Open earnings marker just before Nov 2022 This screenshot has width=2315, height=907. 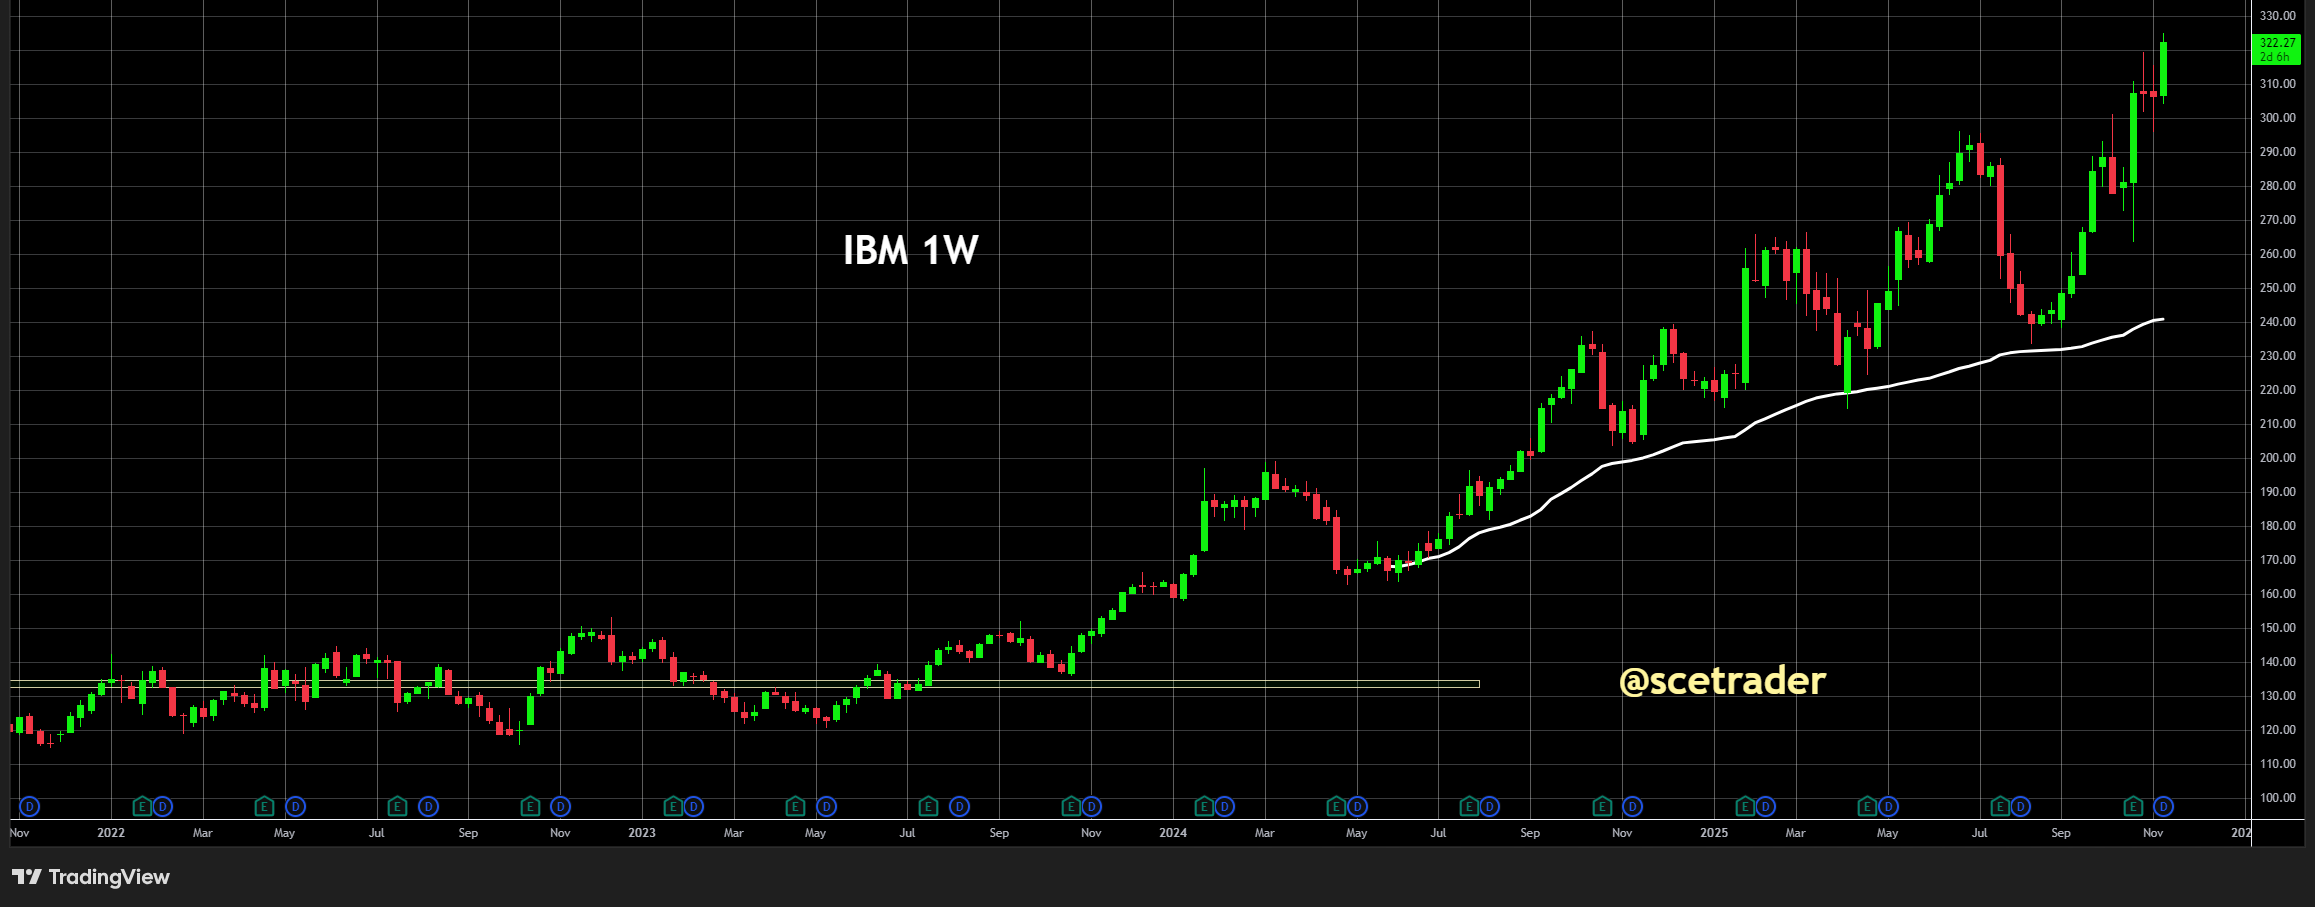pos(530,806)
